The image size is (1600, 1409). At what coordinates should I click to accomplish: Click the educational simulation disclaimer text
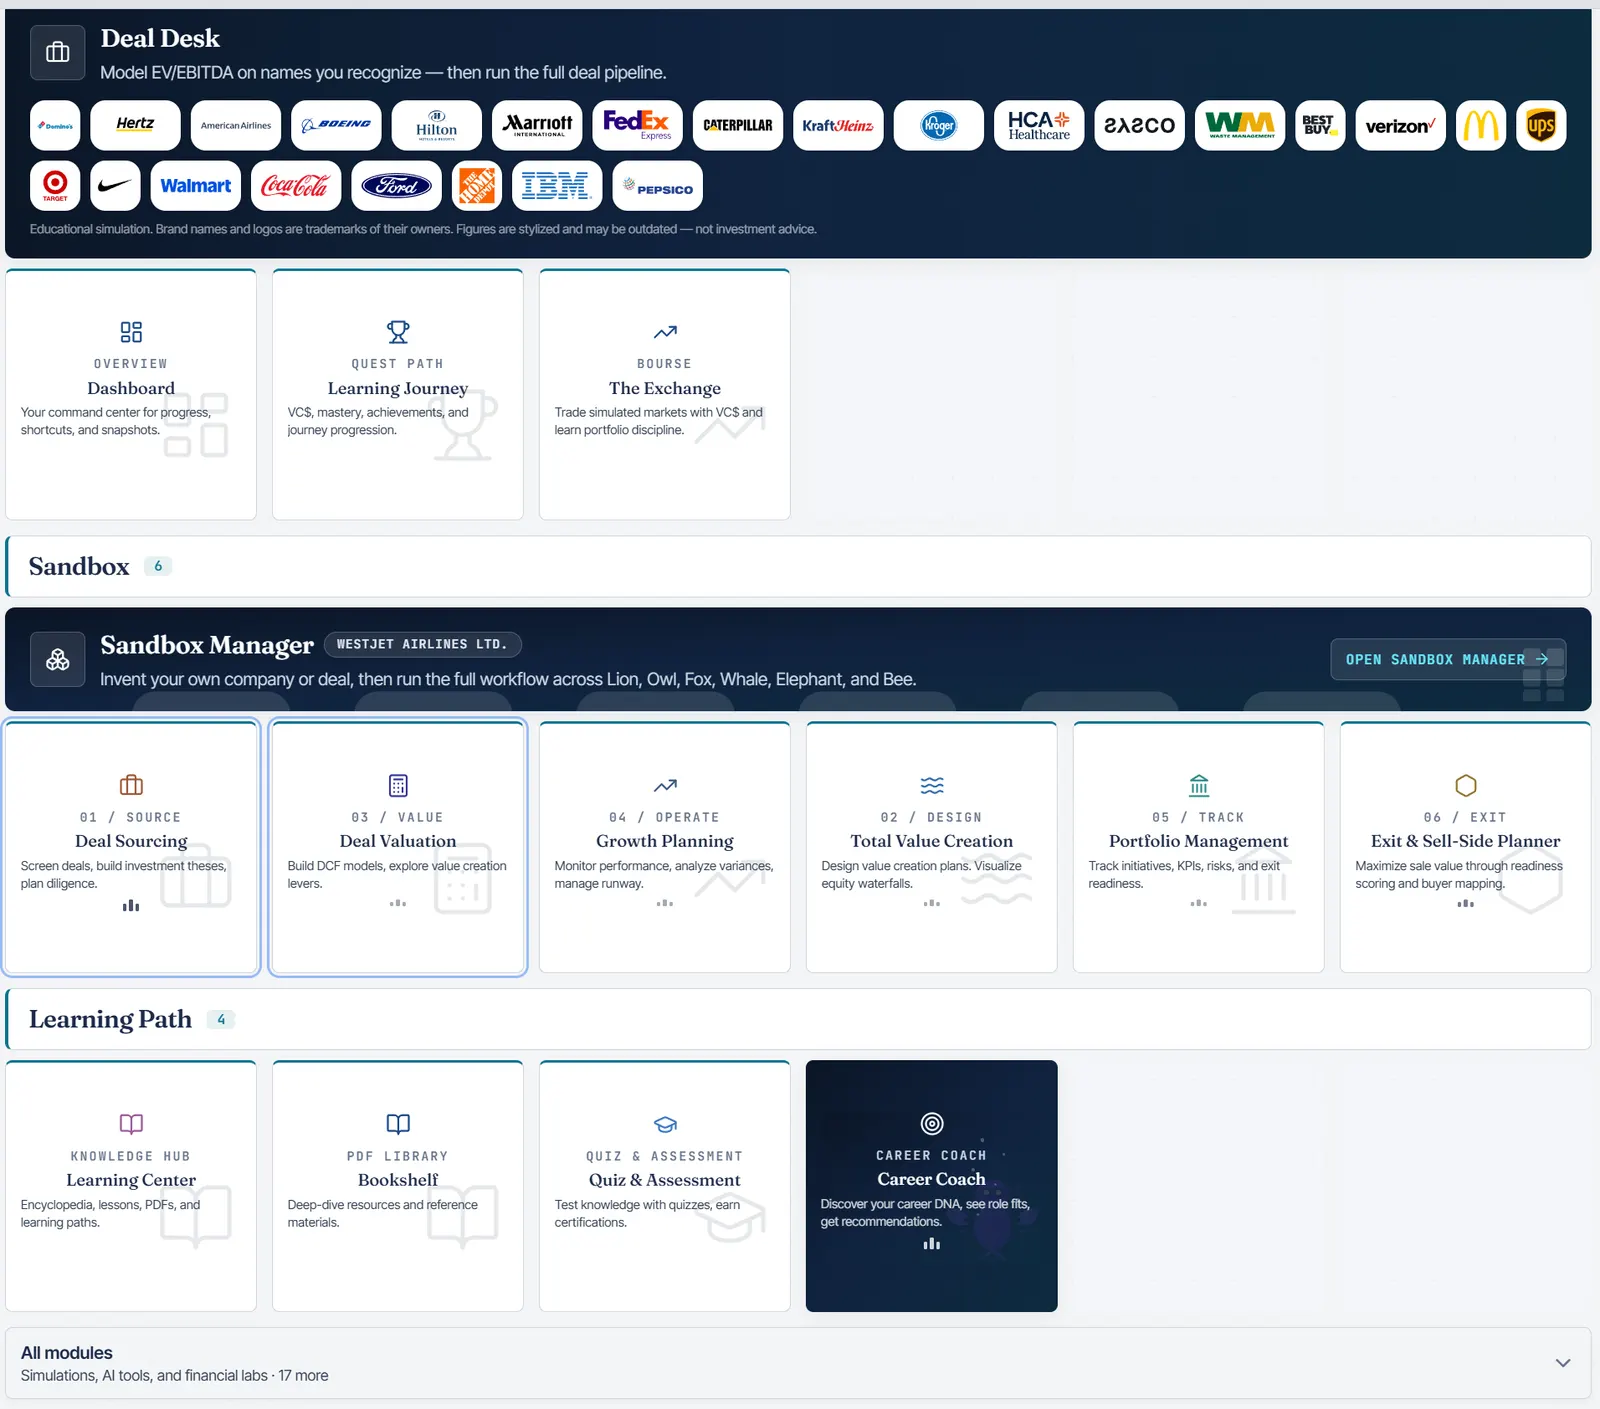pos(423,229)
